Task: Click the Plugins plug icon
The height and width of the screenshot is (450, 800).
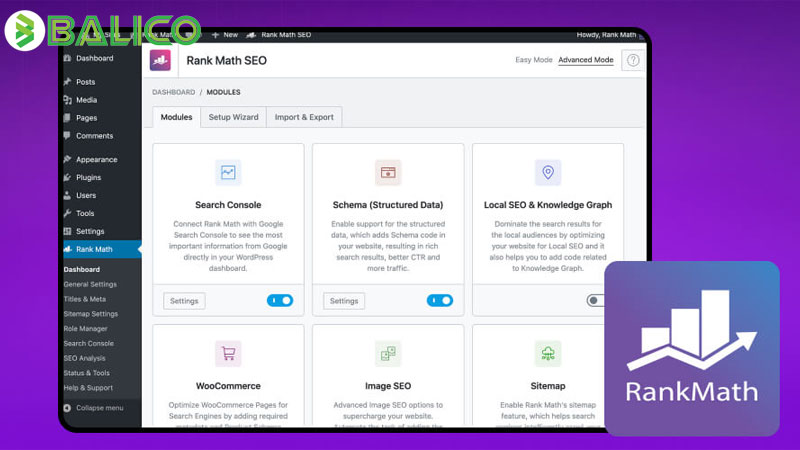Action: [67, 178]
